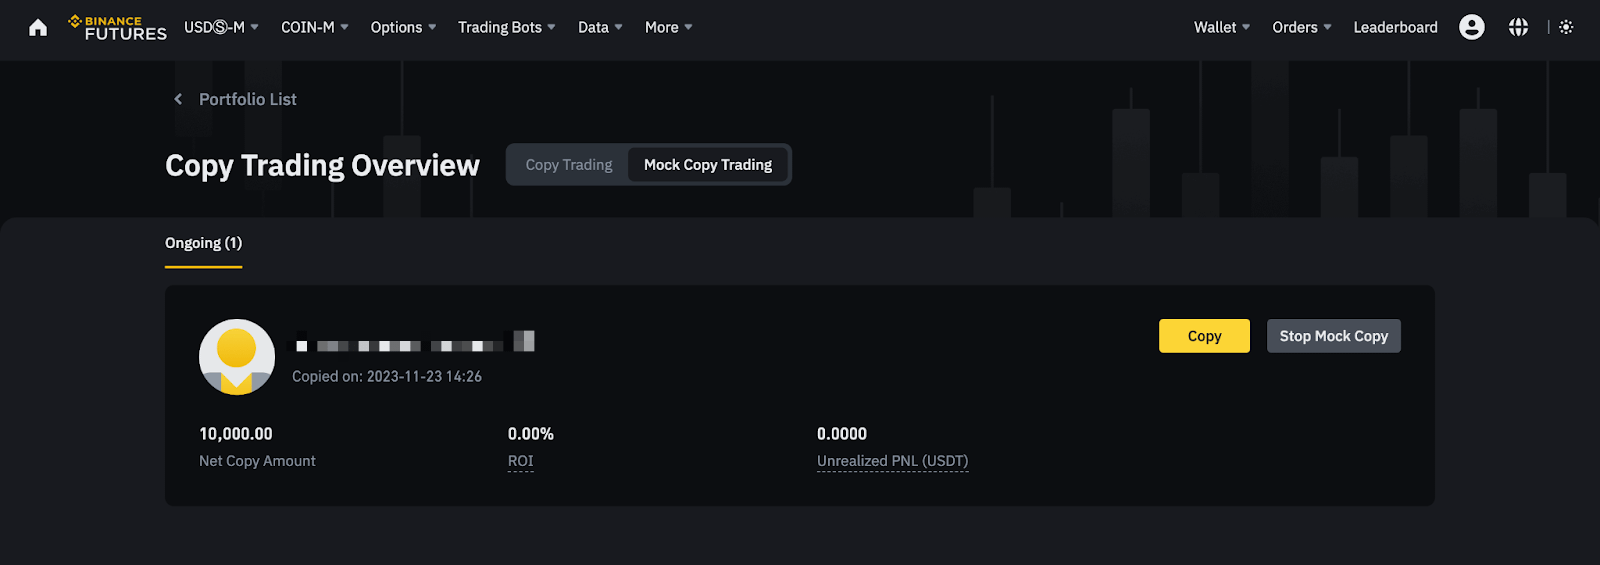This screenshot has width=1600, height=565.
Task: Open the user profile icon
Action: [1471, 27]
